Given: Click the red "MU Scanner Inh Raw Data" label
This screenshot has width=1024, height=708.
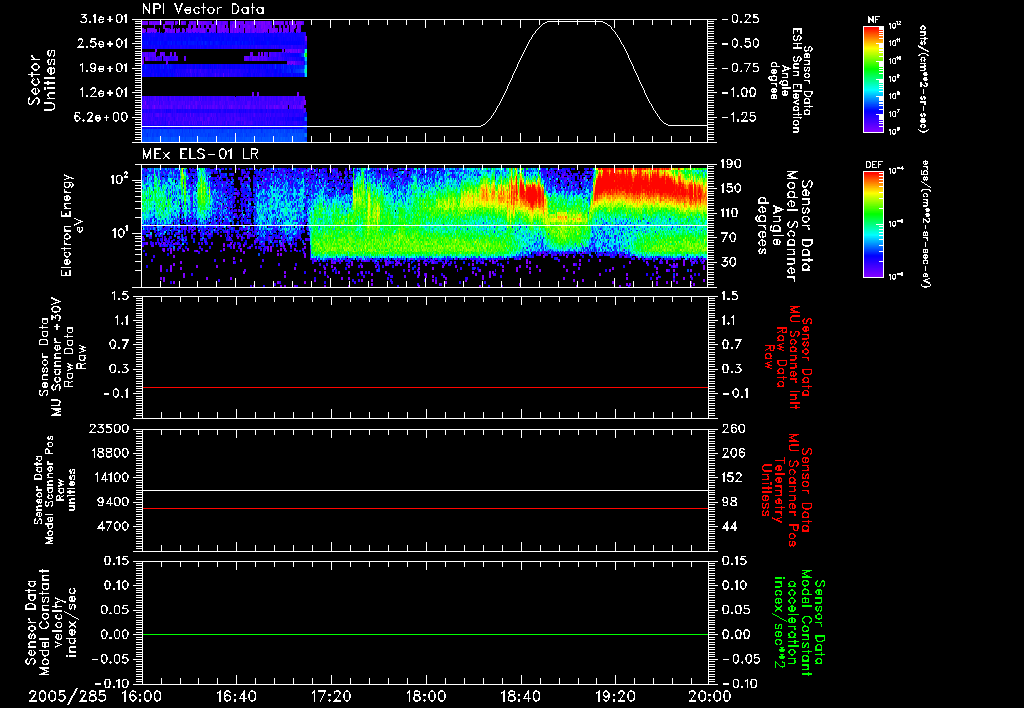Looking at the screenshot, I should [x=788, y=357].
